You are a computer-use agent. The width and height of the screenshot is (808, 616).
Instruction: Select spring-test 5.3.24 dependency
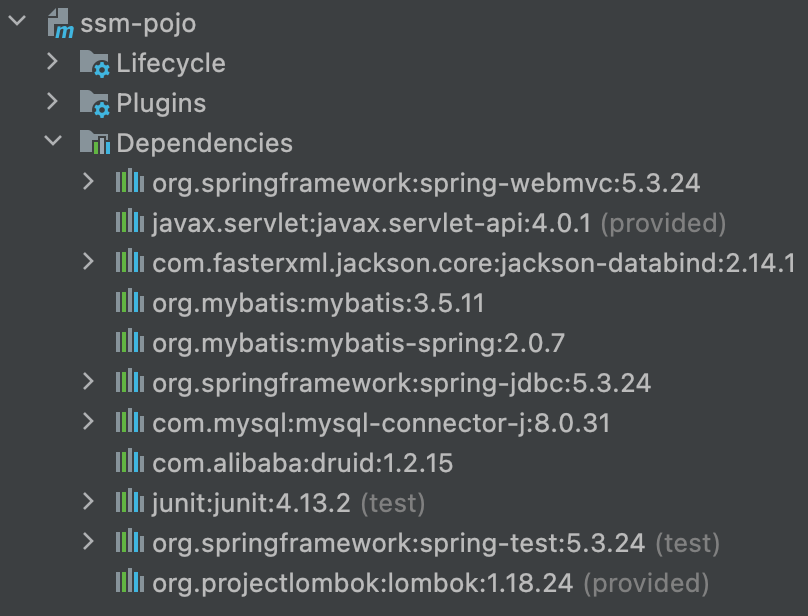[x=398, y=543]
